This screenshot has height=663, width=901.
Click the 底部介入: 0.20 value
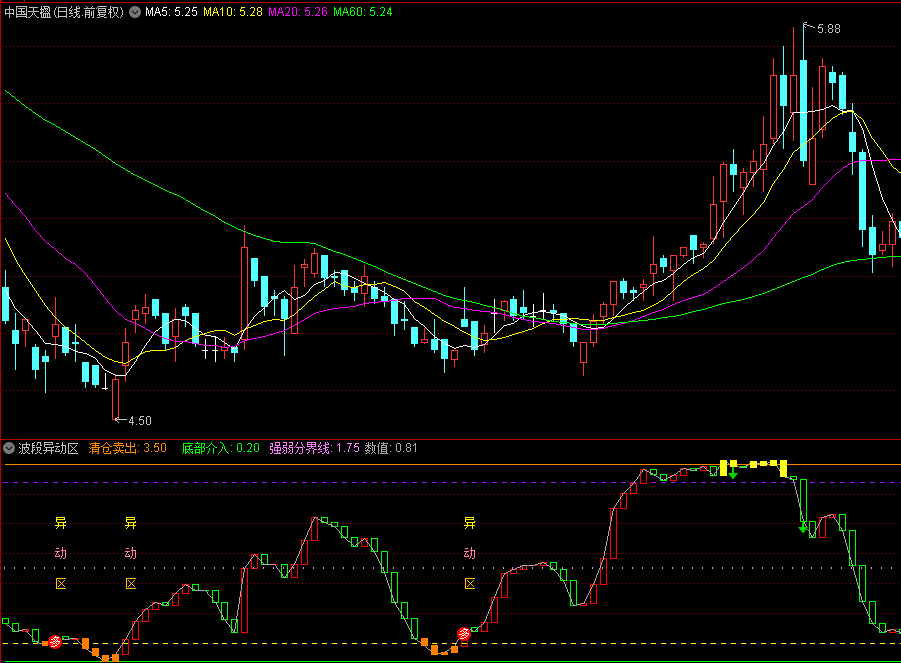click(x=221, y=448)
